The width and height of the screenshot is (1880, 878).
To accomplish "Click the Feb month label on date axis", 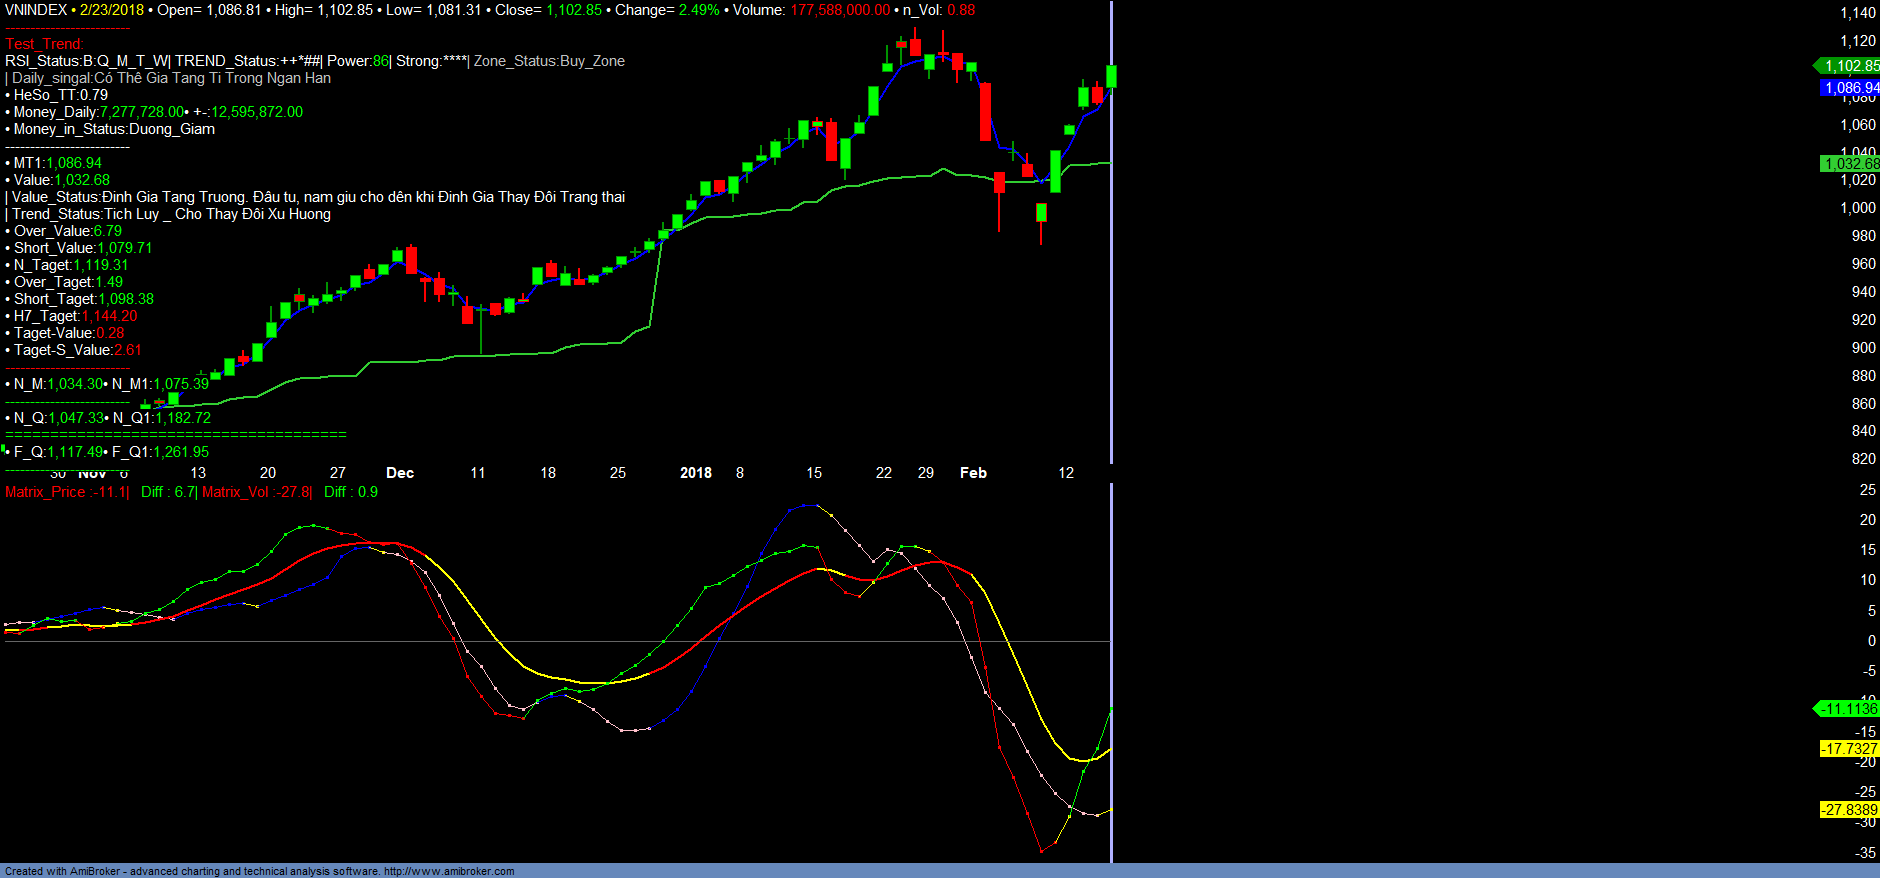I will (x=973, y=473).
